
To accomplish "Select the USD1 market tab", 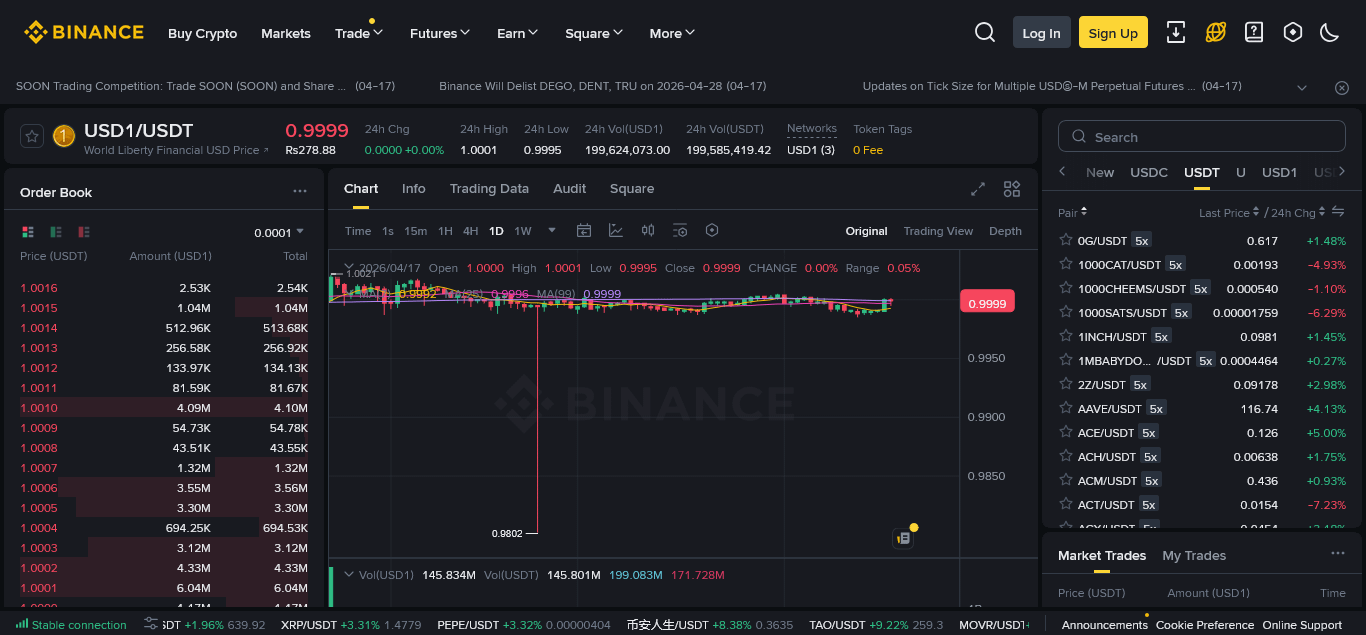I will pyautogui.click(x=1279, y=172).
